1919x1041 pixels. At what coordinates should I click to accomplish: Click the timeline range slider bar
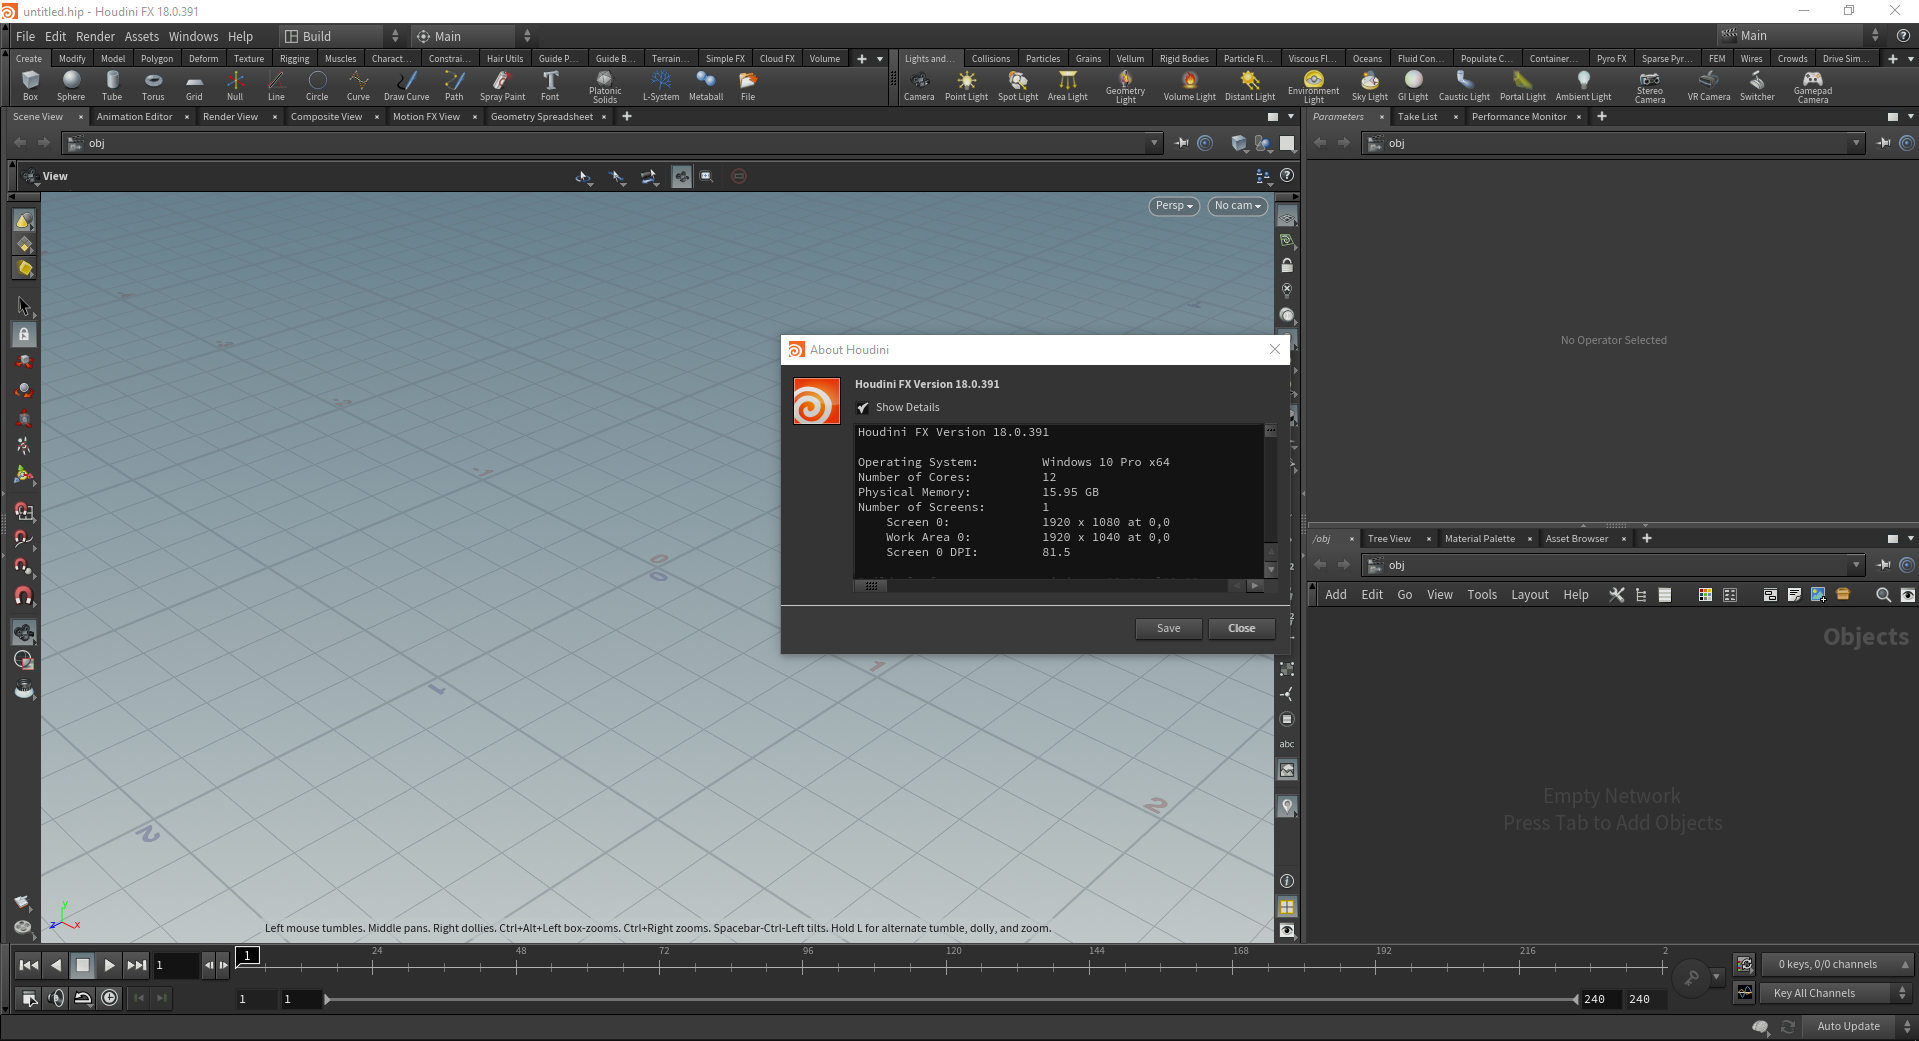tap(951, 999)
